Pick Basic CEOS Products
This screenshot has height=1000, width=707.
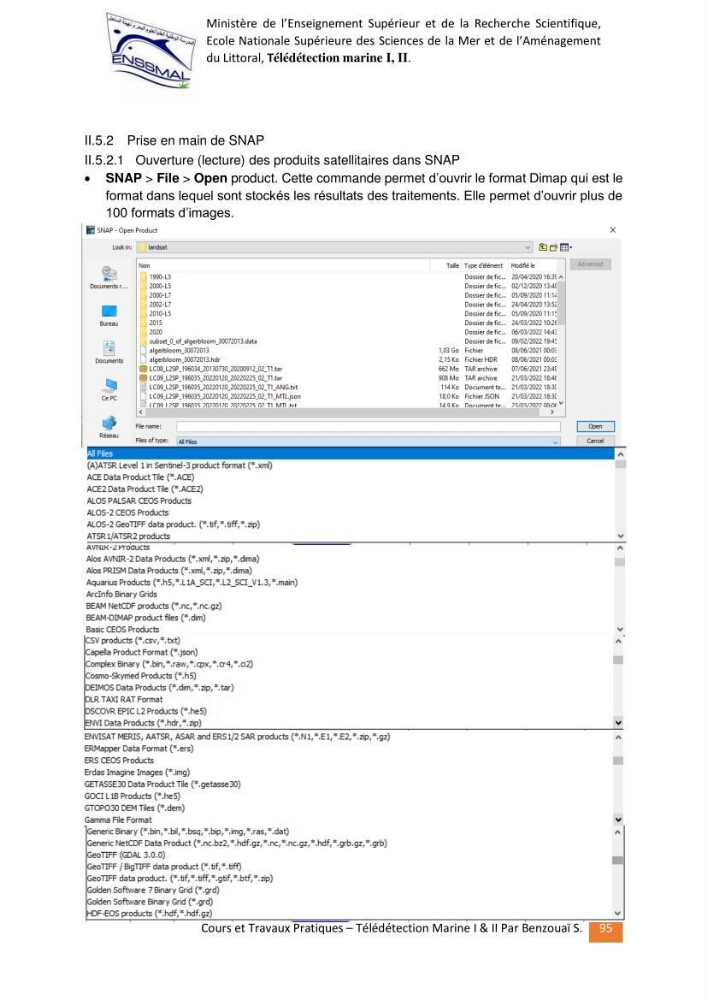point(122,629)
